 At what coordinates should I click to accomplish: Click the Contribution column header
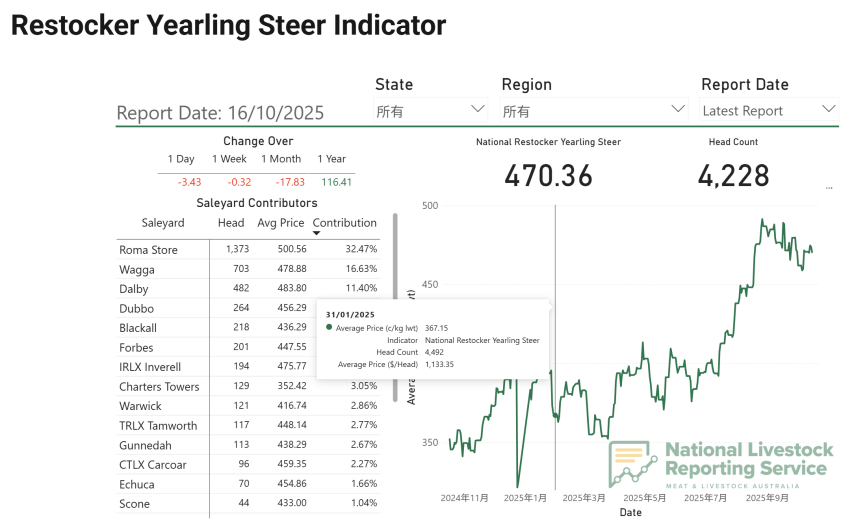click(344, 223)
